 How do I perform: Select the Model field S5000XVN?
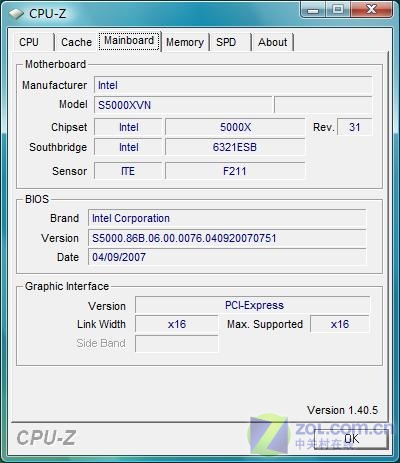[183, 105]
